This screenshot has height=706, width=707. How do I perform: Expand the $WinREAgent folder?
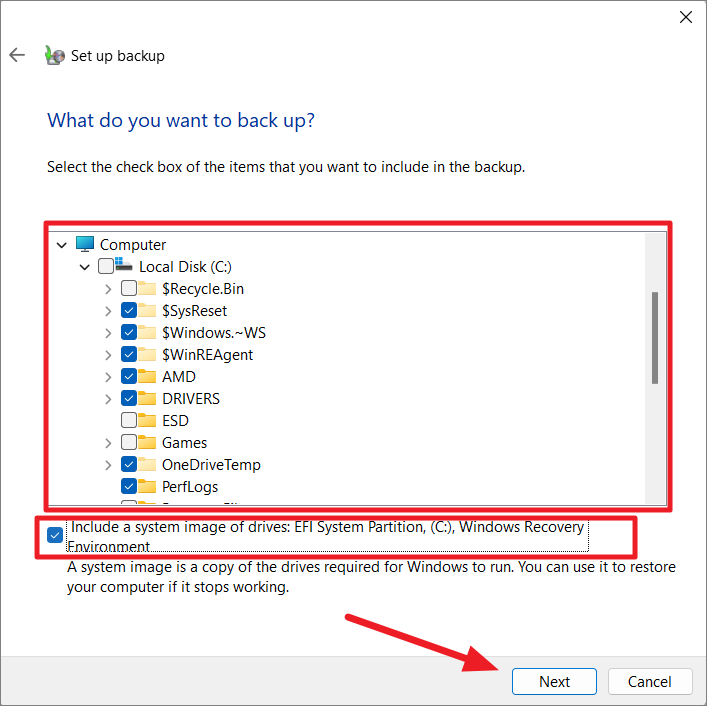(108, 355)
